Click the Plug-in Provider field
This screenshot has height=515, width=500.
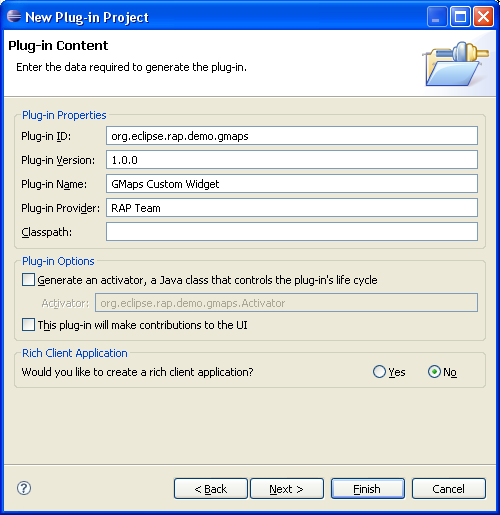pos(292,208)
